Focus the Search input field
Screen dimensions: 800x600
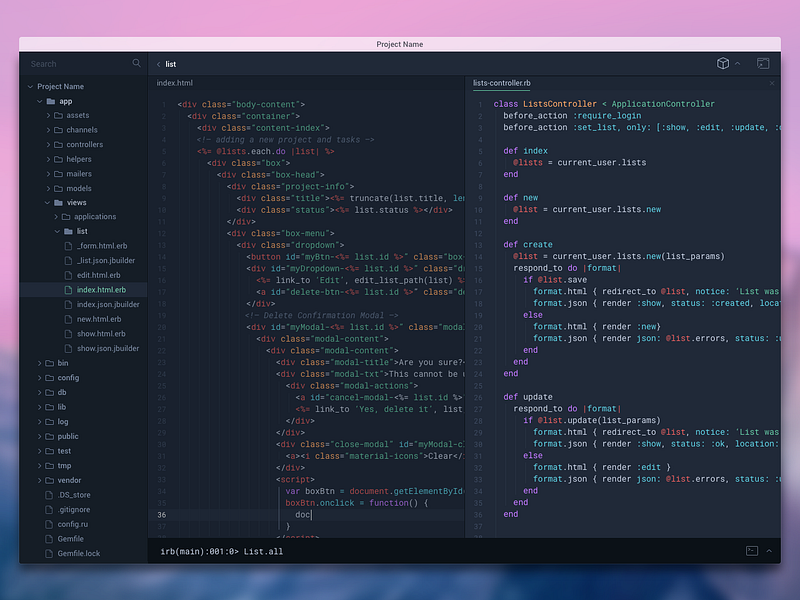[75, 63]
